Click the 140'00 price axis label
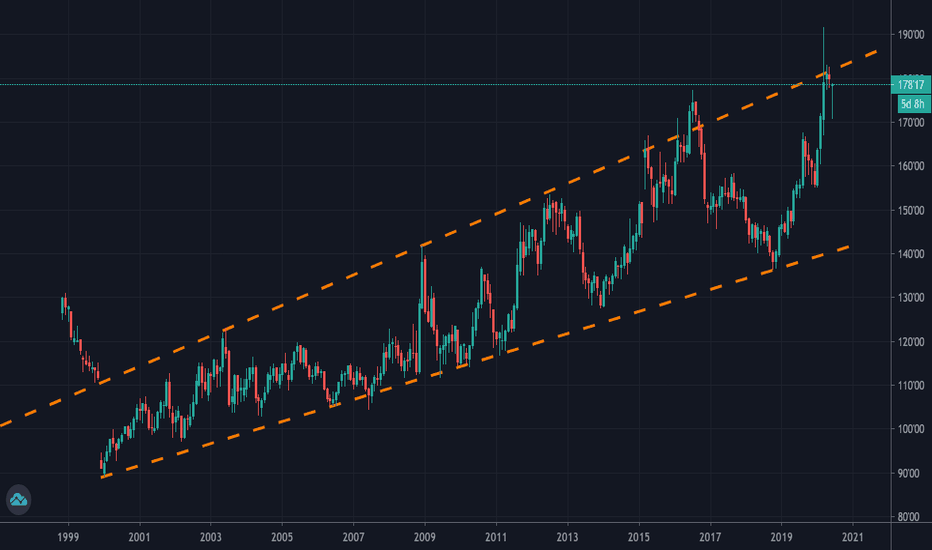Screen dimensions: 932x550 (x=911, y=254)
